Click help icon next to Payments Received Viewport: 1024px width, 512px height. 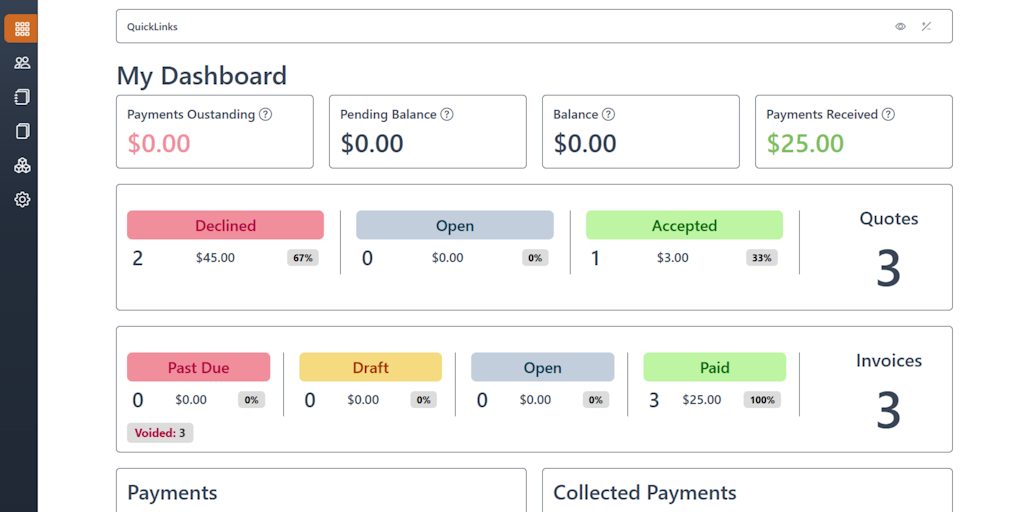pos(888,114)
